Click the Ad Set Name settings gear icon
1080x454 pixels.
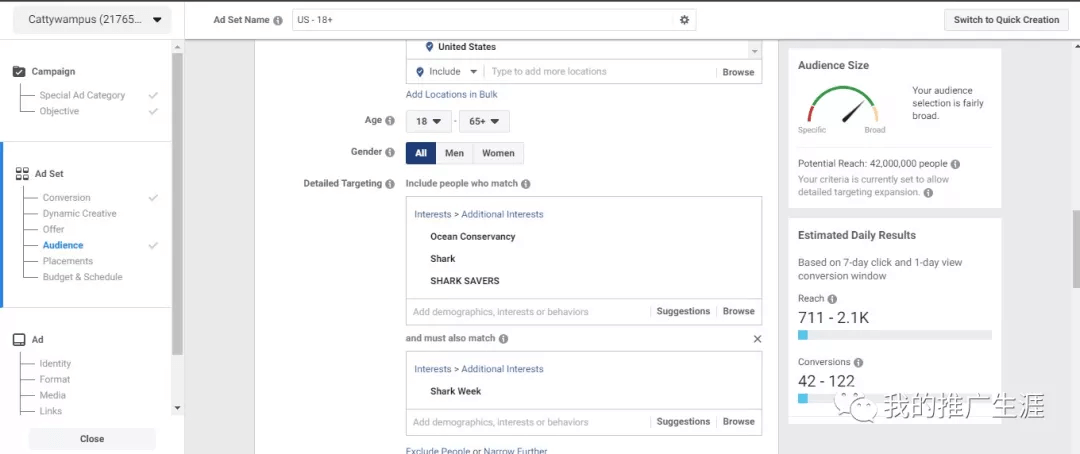(x=684, y=20)
